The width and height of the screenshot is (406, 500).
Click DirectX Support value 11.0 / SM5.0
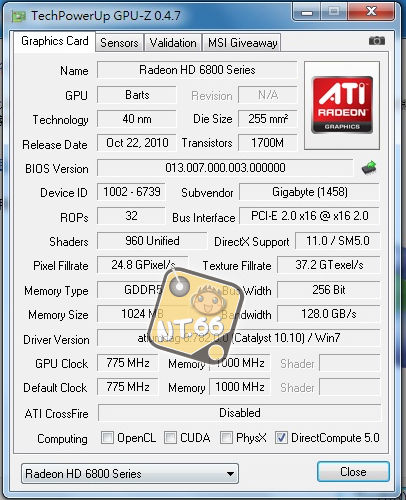[x=338, y=241]
